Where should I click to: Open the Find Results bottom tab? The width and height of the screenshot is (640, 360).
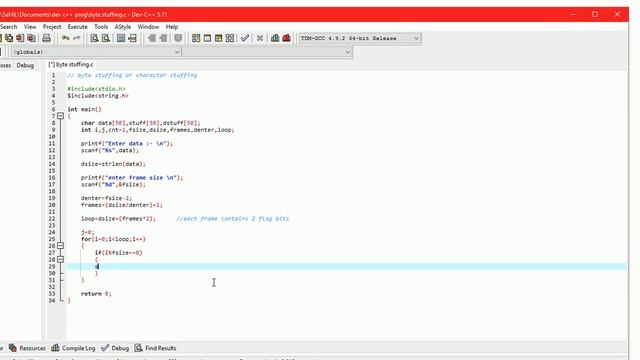(x=156, y=348)
